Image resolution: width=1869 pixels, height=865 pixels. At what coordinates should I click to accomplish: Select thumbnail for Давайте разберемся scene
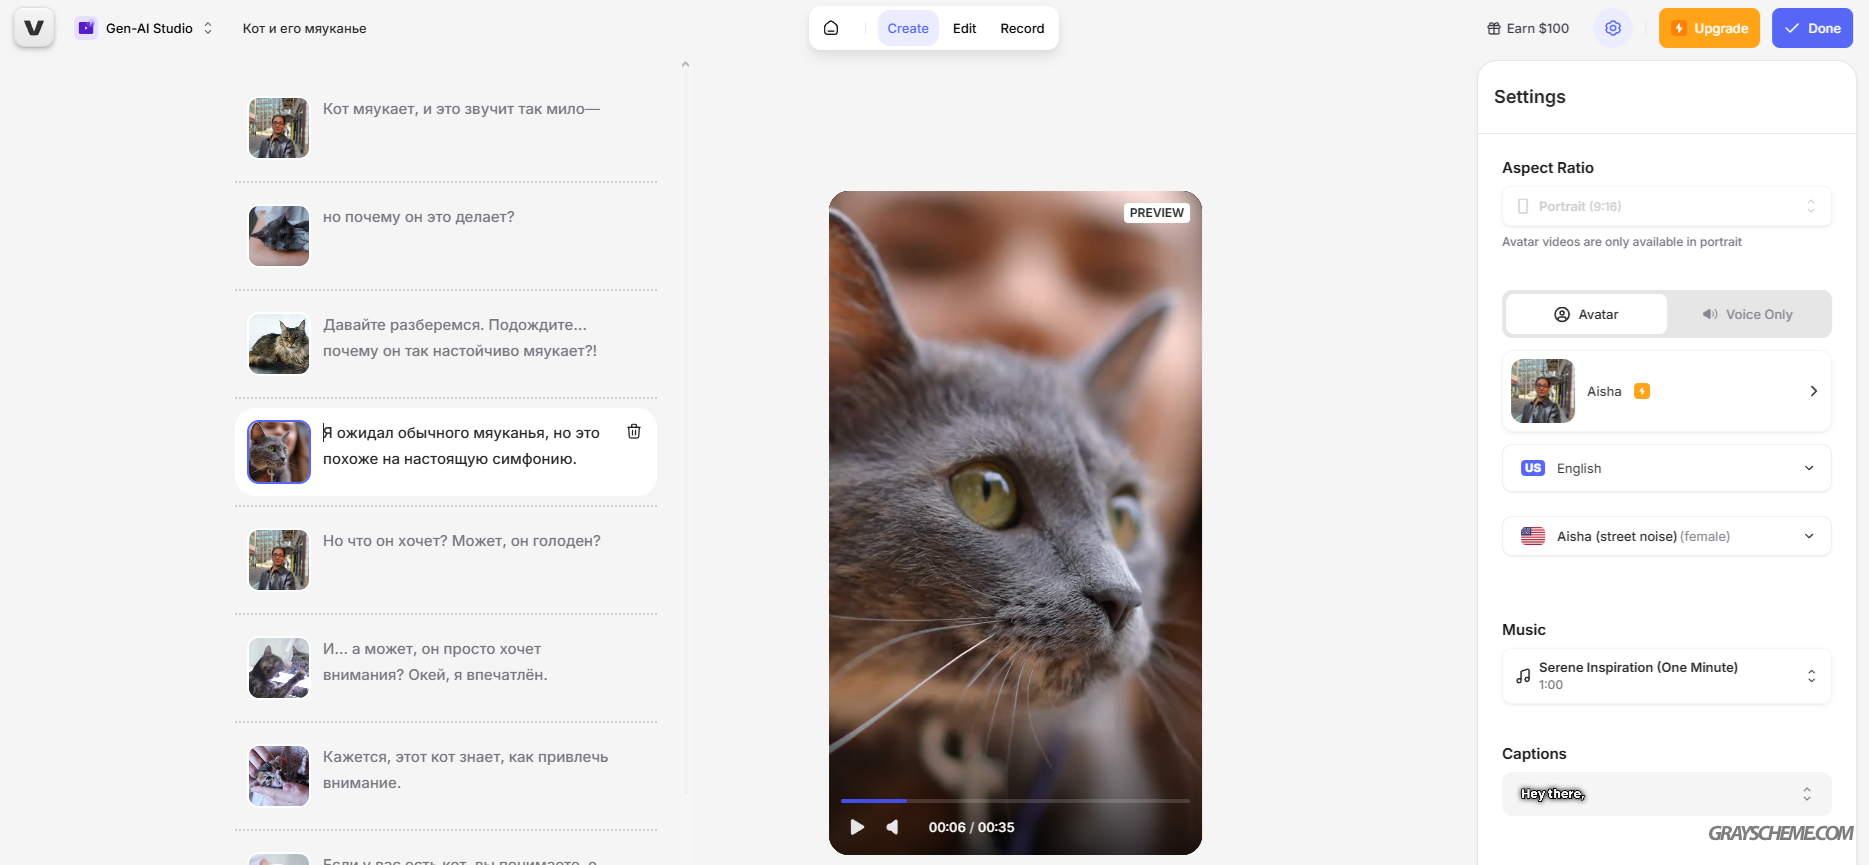[x=279, y=344]
